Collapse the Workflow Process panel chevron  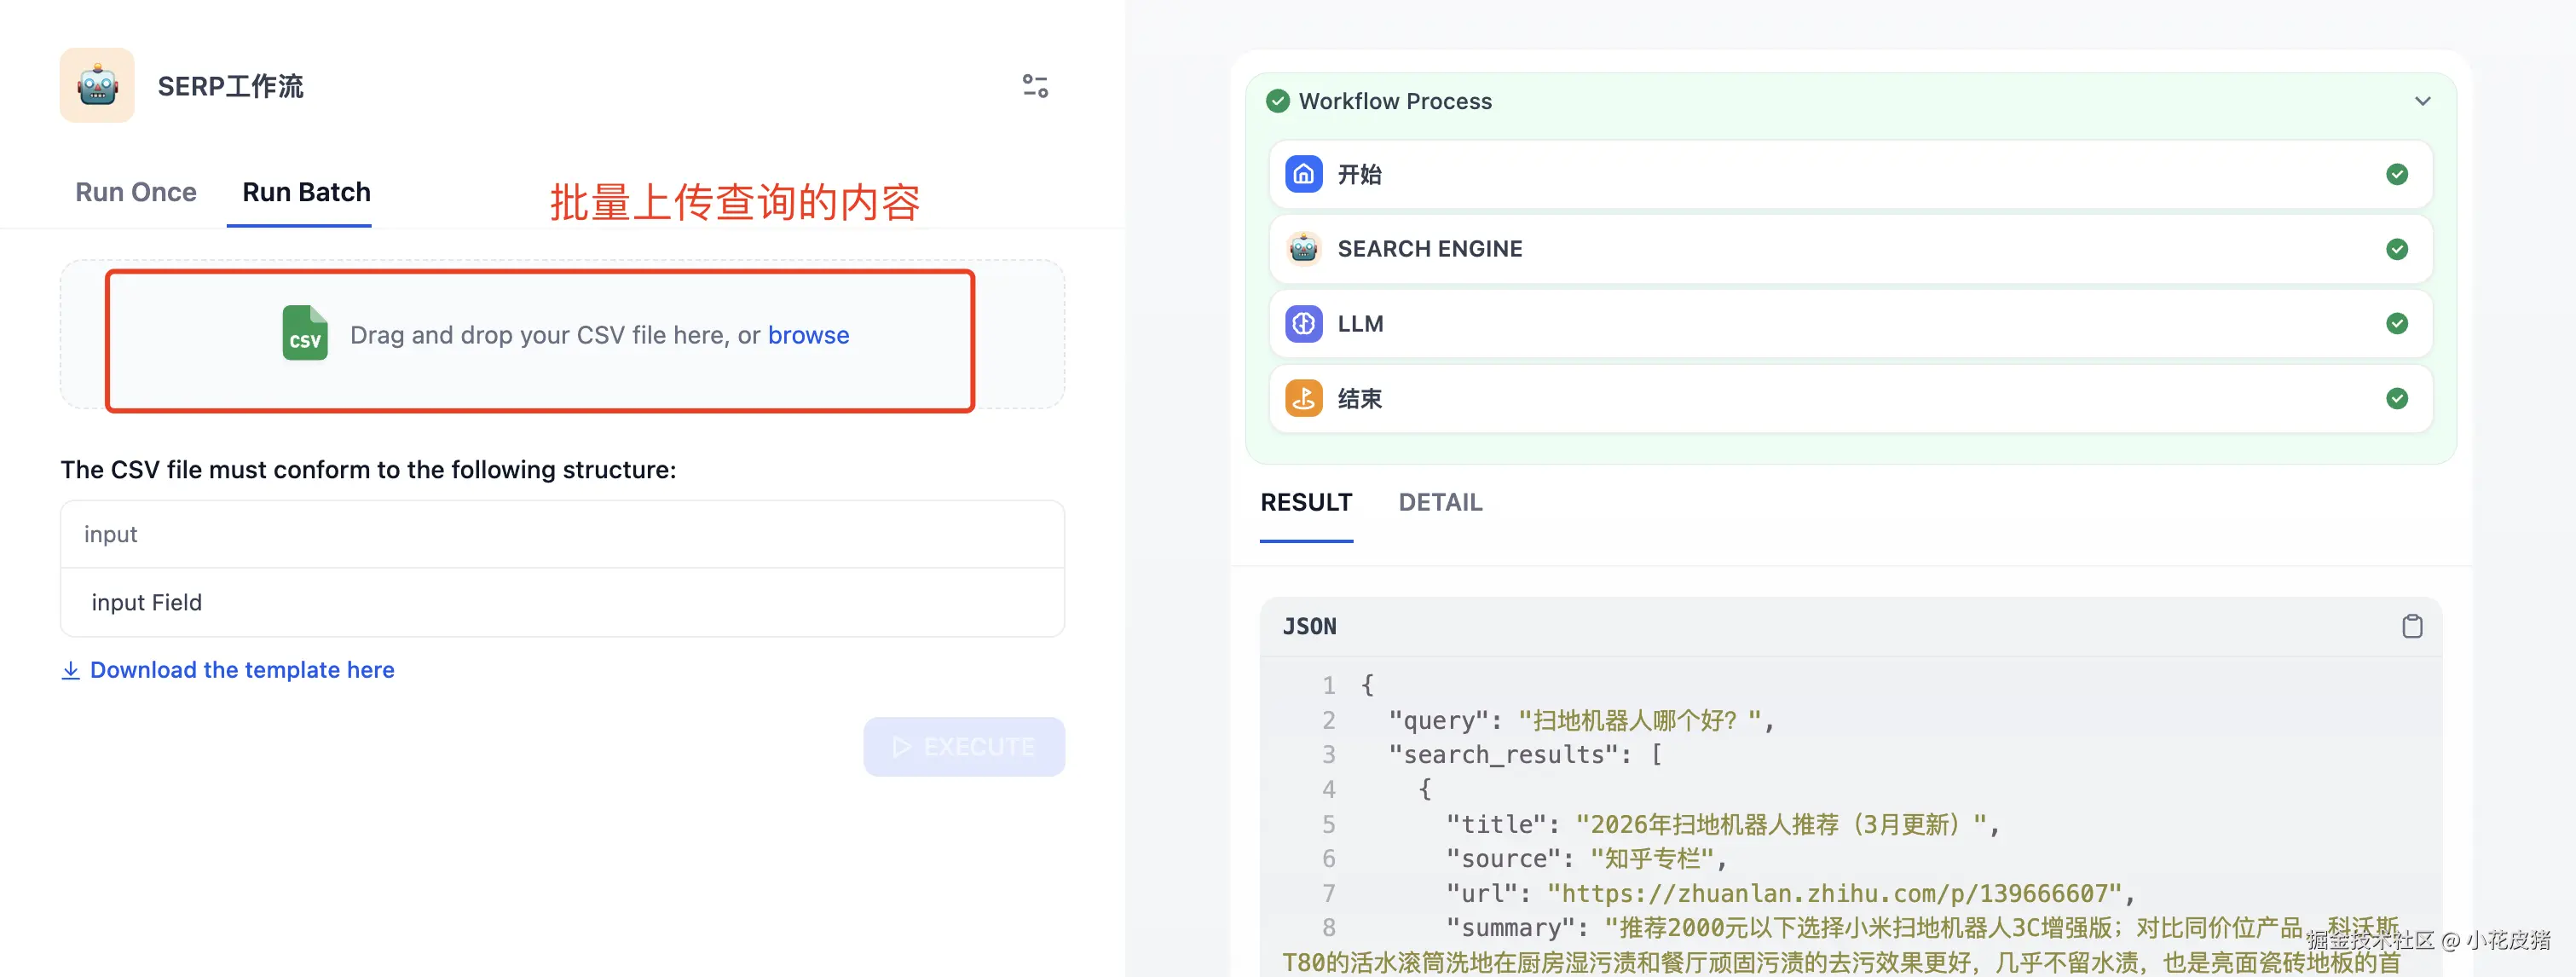point(2422,101)
